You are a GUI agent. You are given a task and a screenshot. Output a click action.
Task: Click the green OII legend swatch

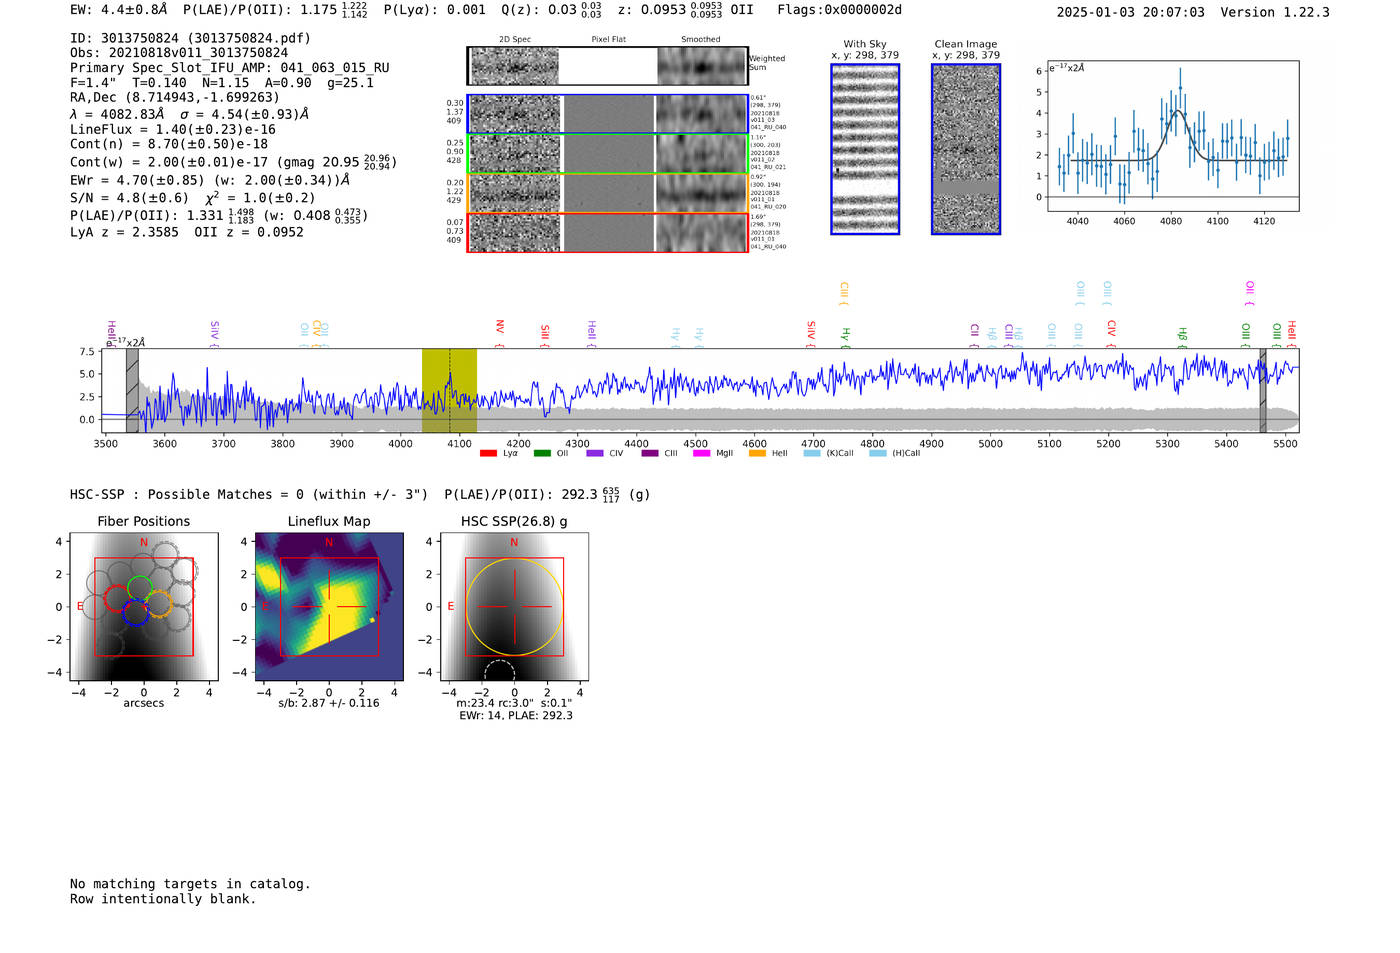[542, 454]
